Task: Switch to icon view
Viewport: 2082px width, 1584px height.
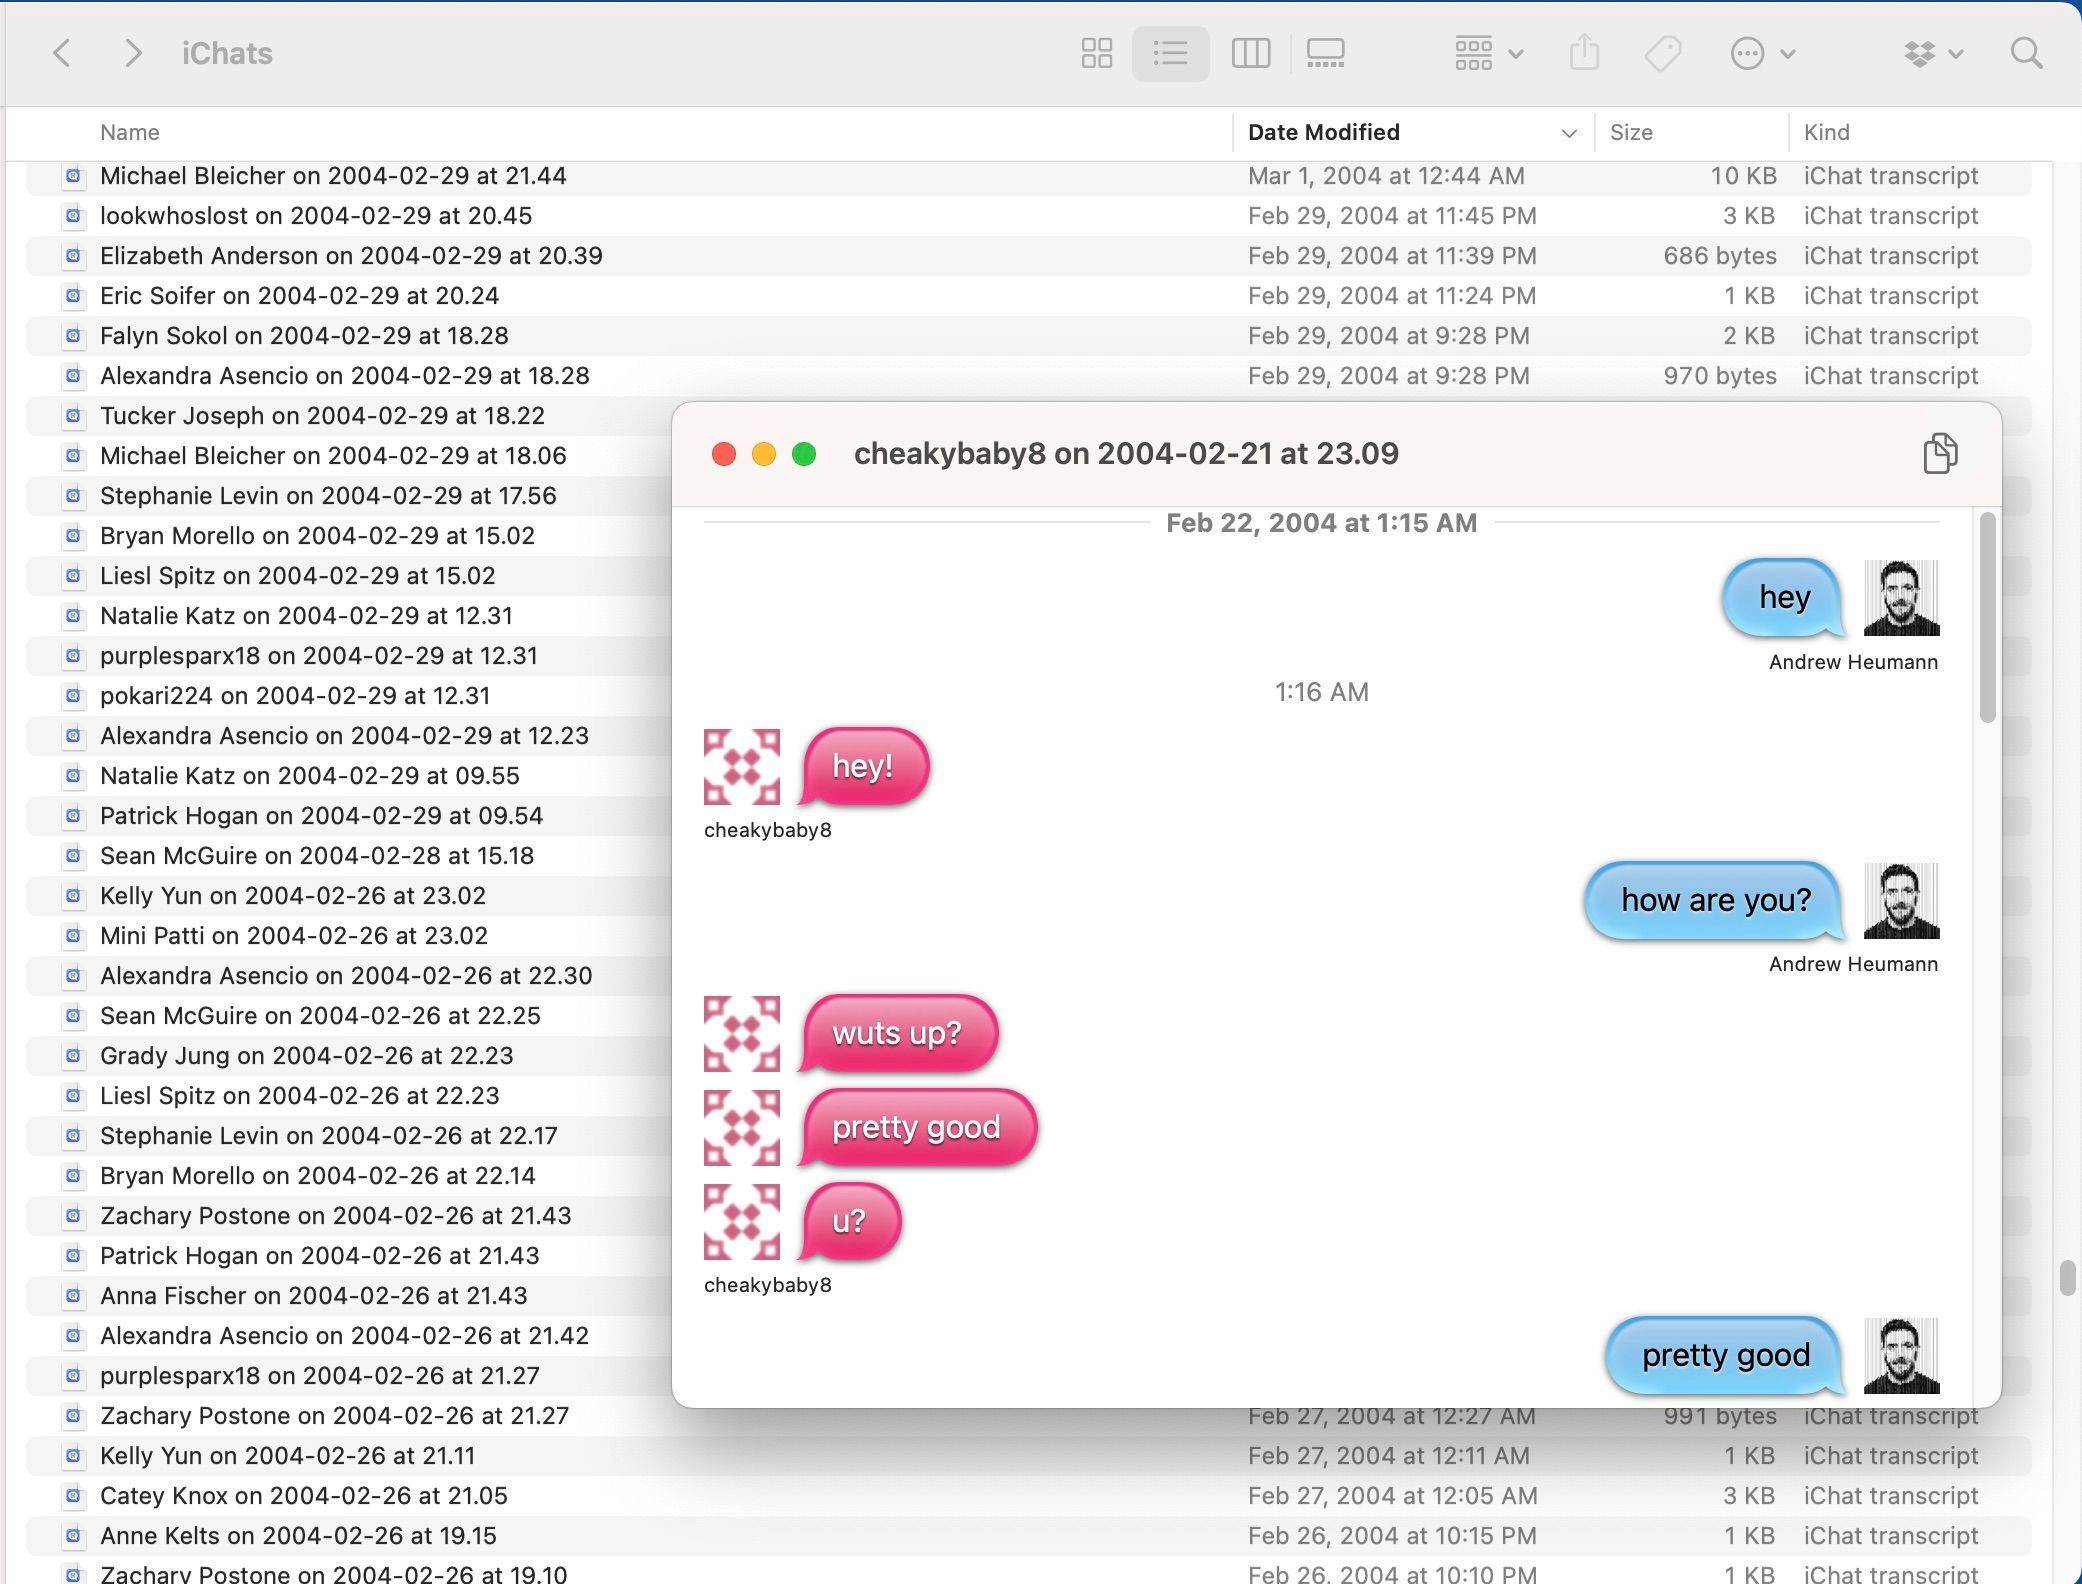Action: tap(1097, 53)
